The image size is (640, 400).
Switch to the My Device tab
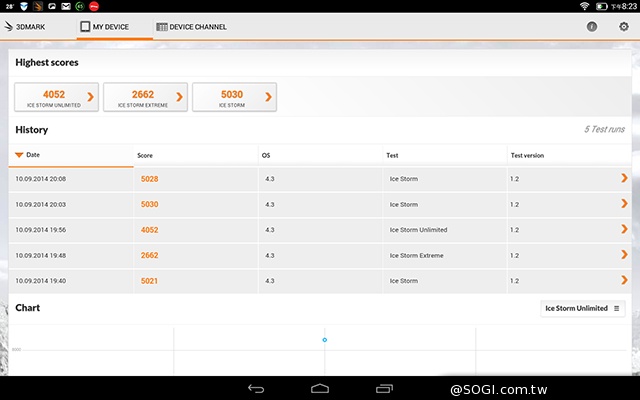[x=110, y=27]
